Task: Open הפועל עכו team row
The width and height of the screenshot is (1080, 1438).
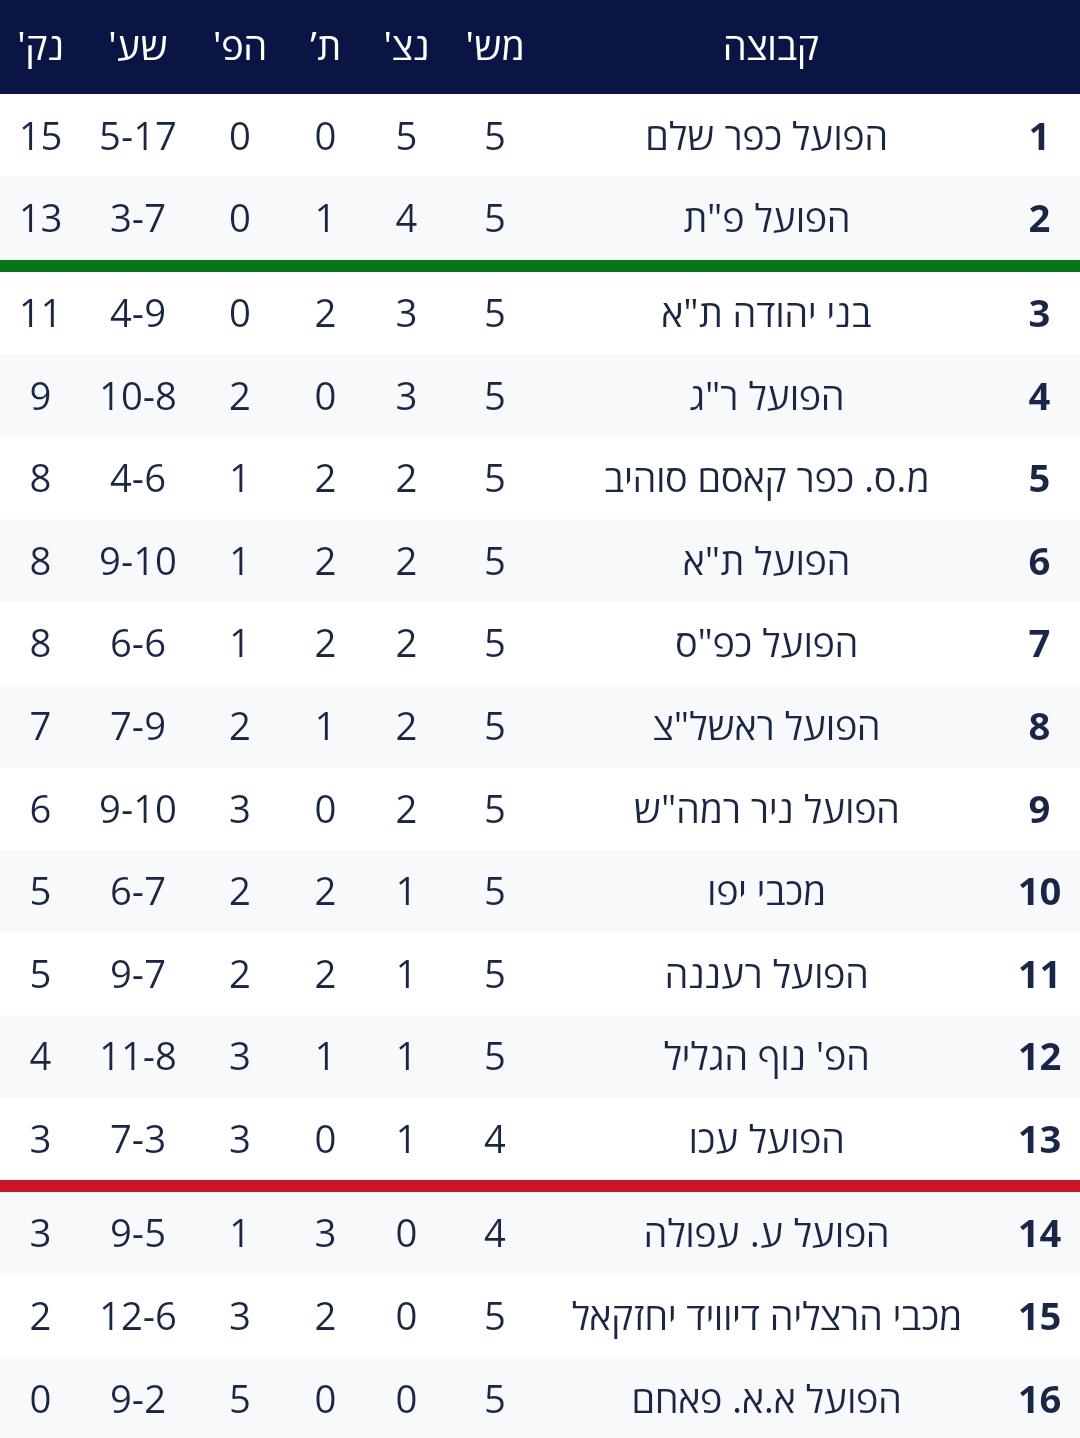Action: [x=540, y=1139]
